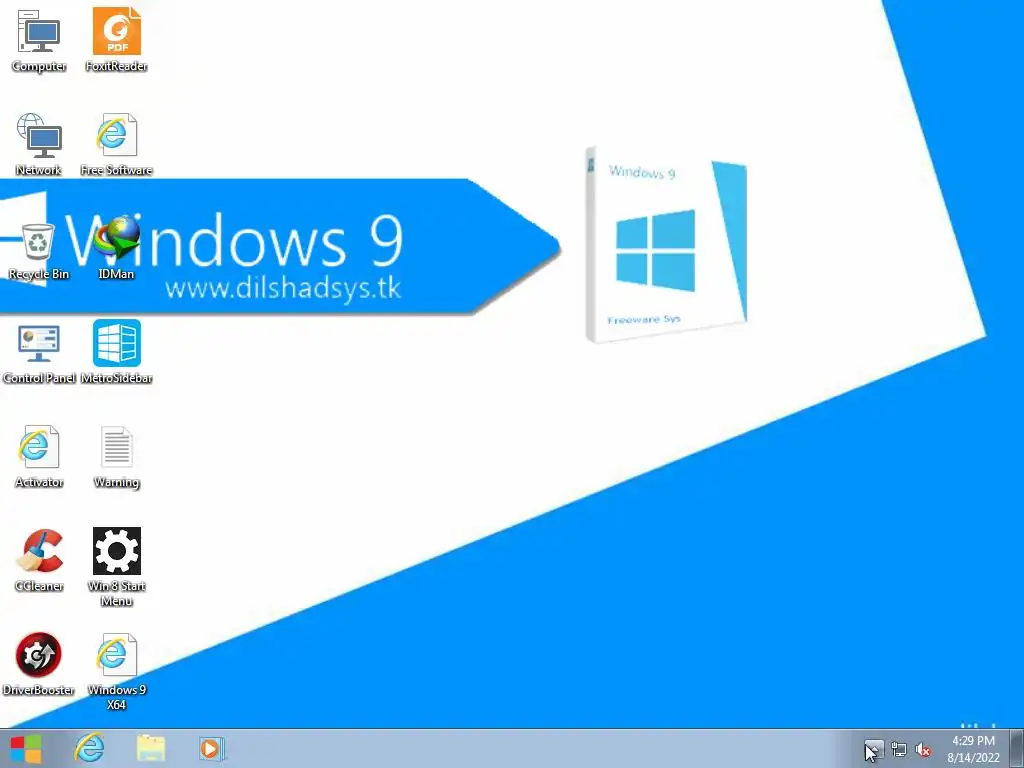The height and width of the screenshot is (768, 1024).
Task: Click the muted speaker volume icon
Action: point(923,750)
